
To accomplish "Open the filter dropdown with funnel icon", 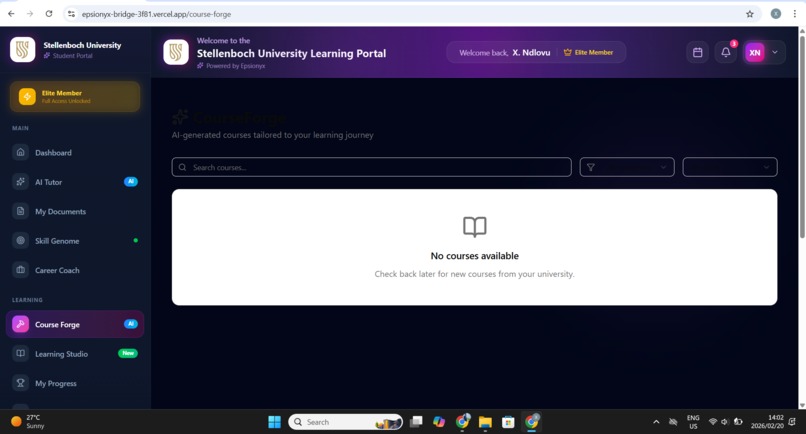I will (627, 167).
